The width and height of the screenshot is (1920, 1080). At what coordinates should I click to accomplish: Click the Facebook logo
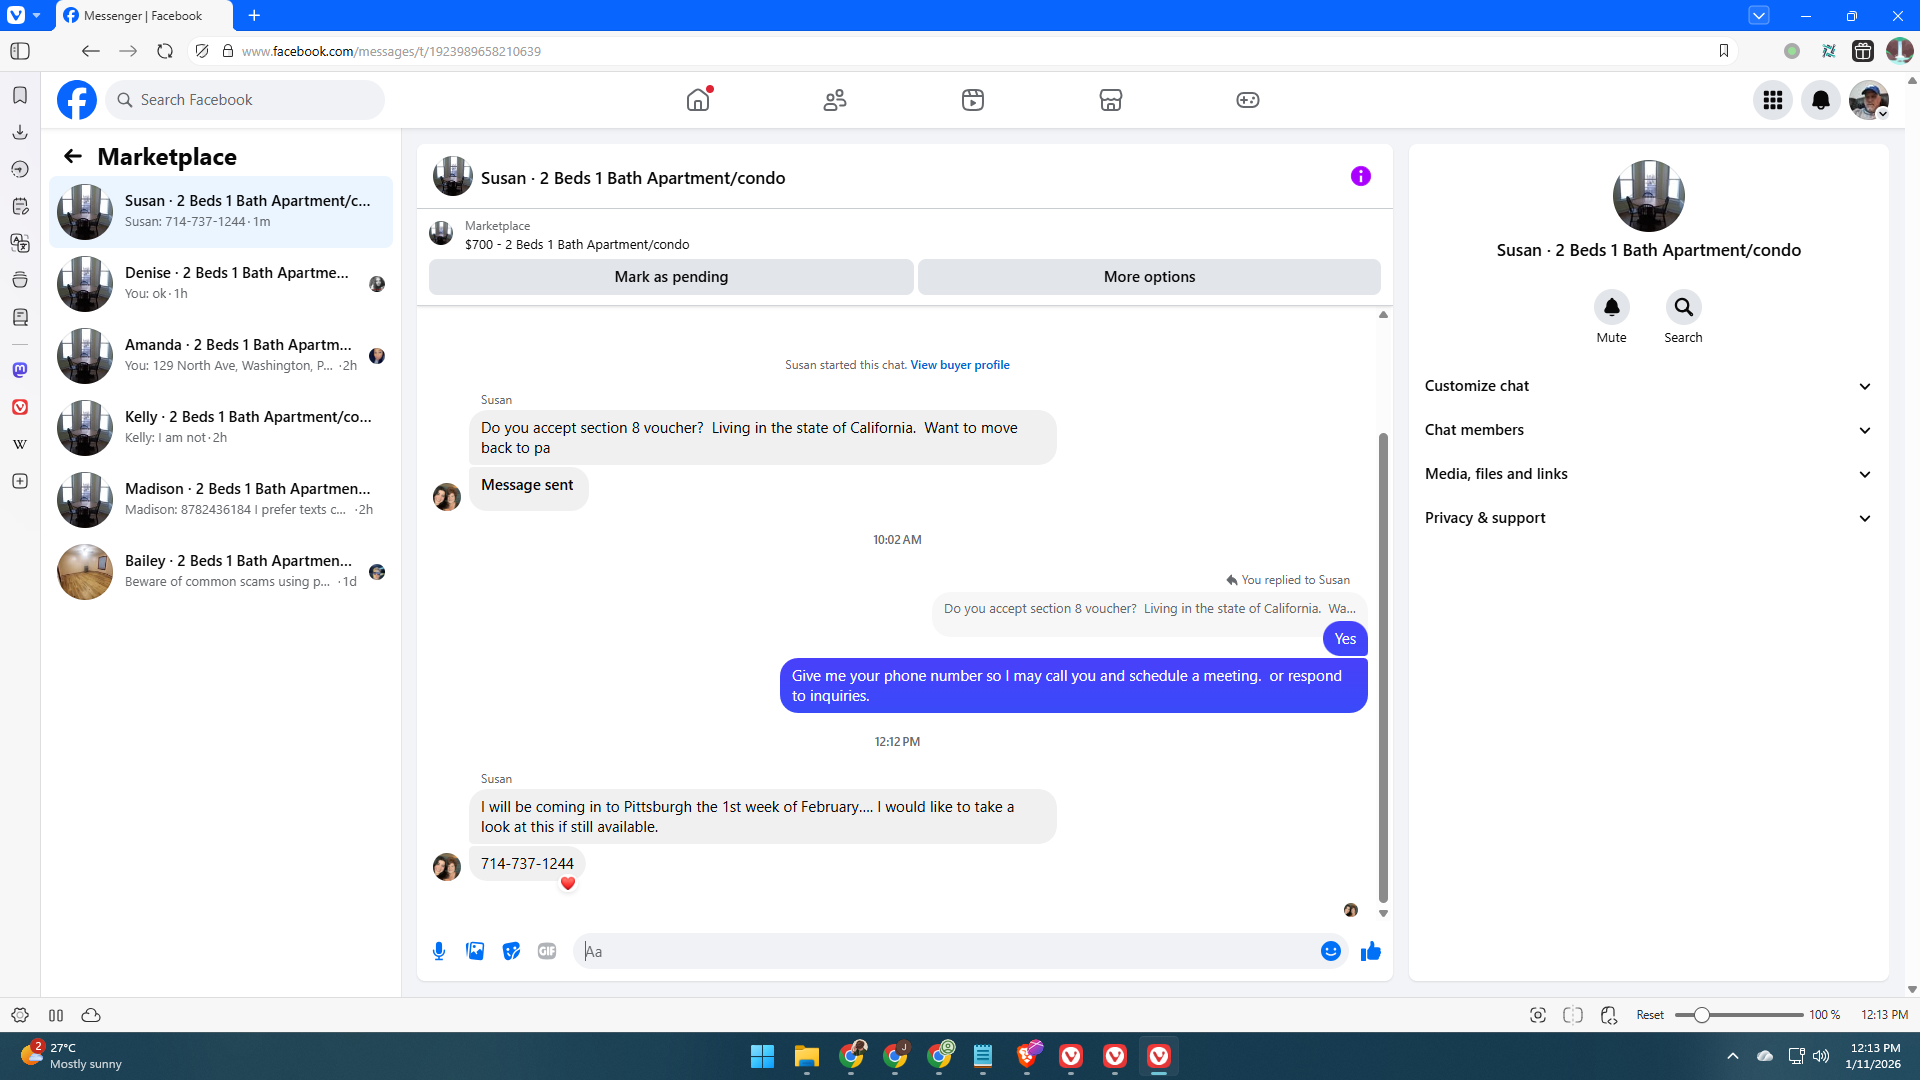pyautogui.click(x=77, y=100)
